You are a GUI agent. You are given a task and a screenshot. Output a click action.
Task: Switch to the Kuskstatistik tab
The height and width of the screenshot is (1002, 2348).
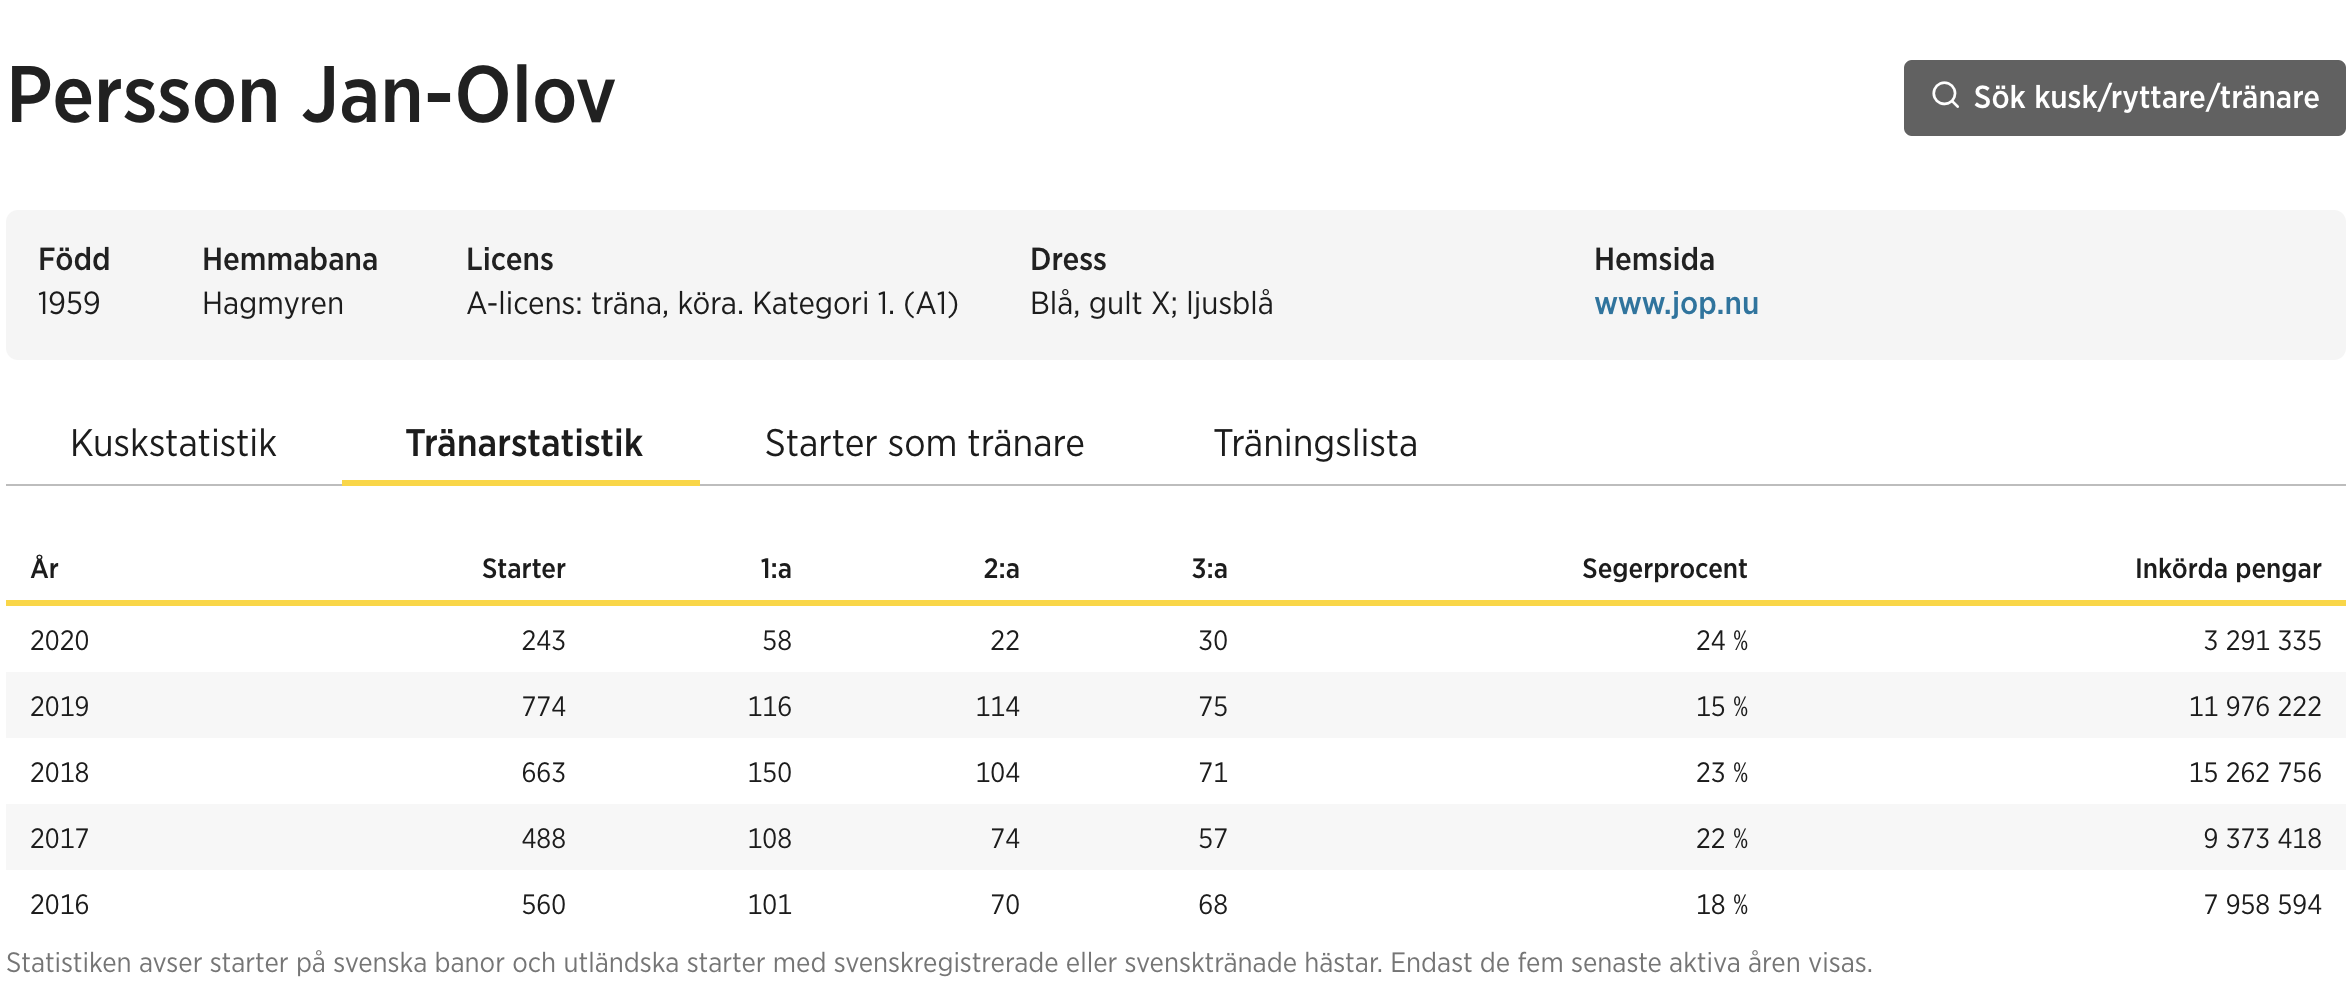point(173,443)
